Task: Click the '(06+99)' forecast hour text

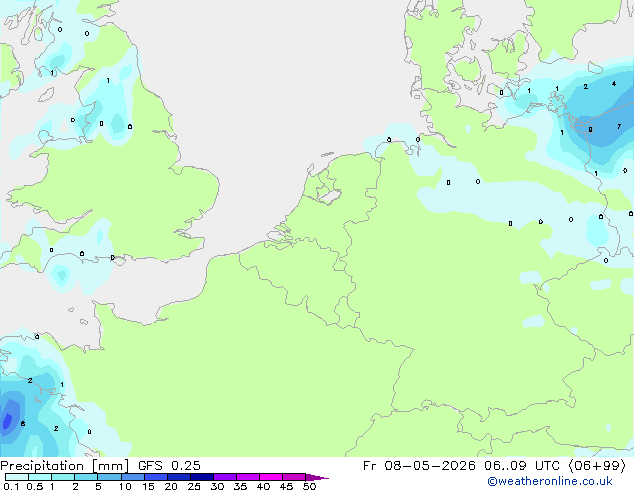Action: [597, 466]
